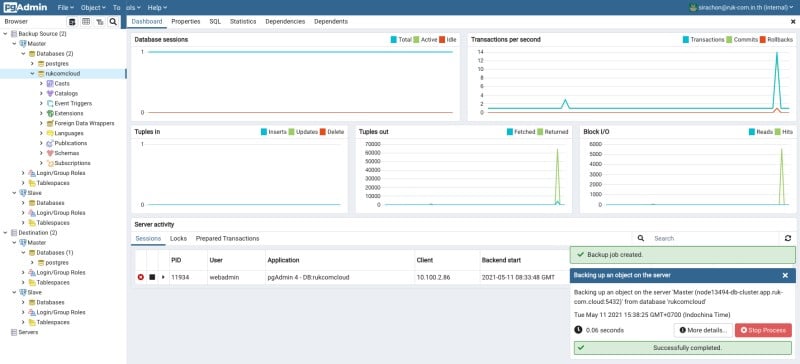Screen dimensions: 800x364
Task: Collapse the Destination server group
Action: click(5, 233)
